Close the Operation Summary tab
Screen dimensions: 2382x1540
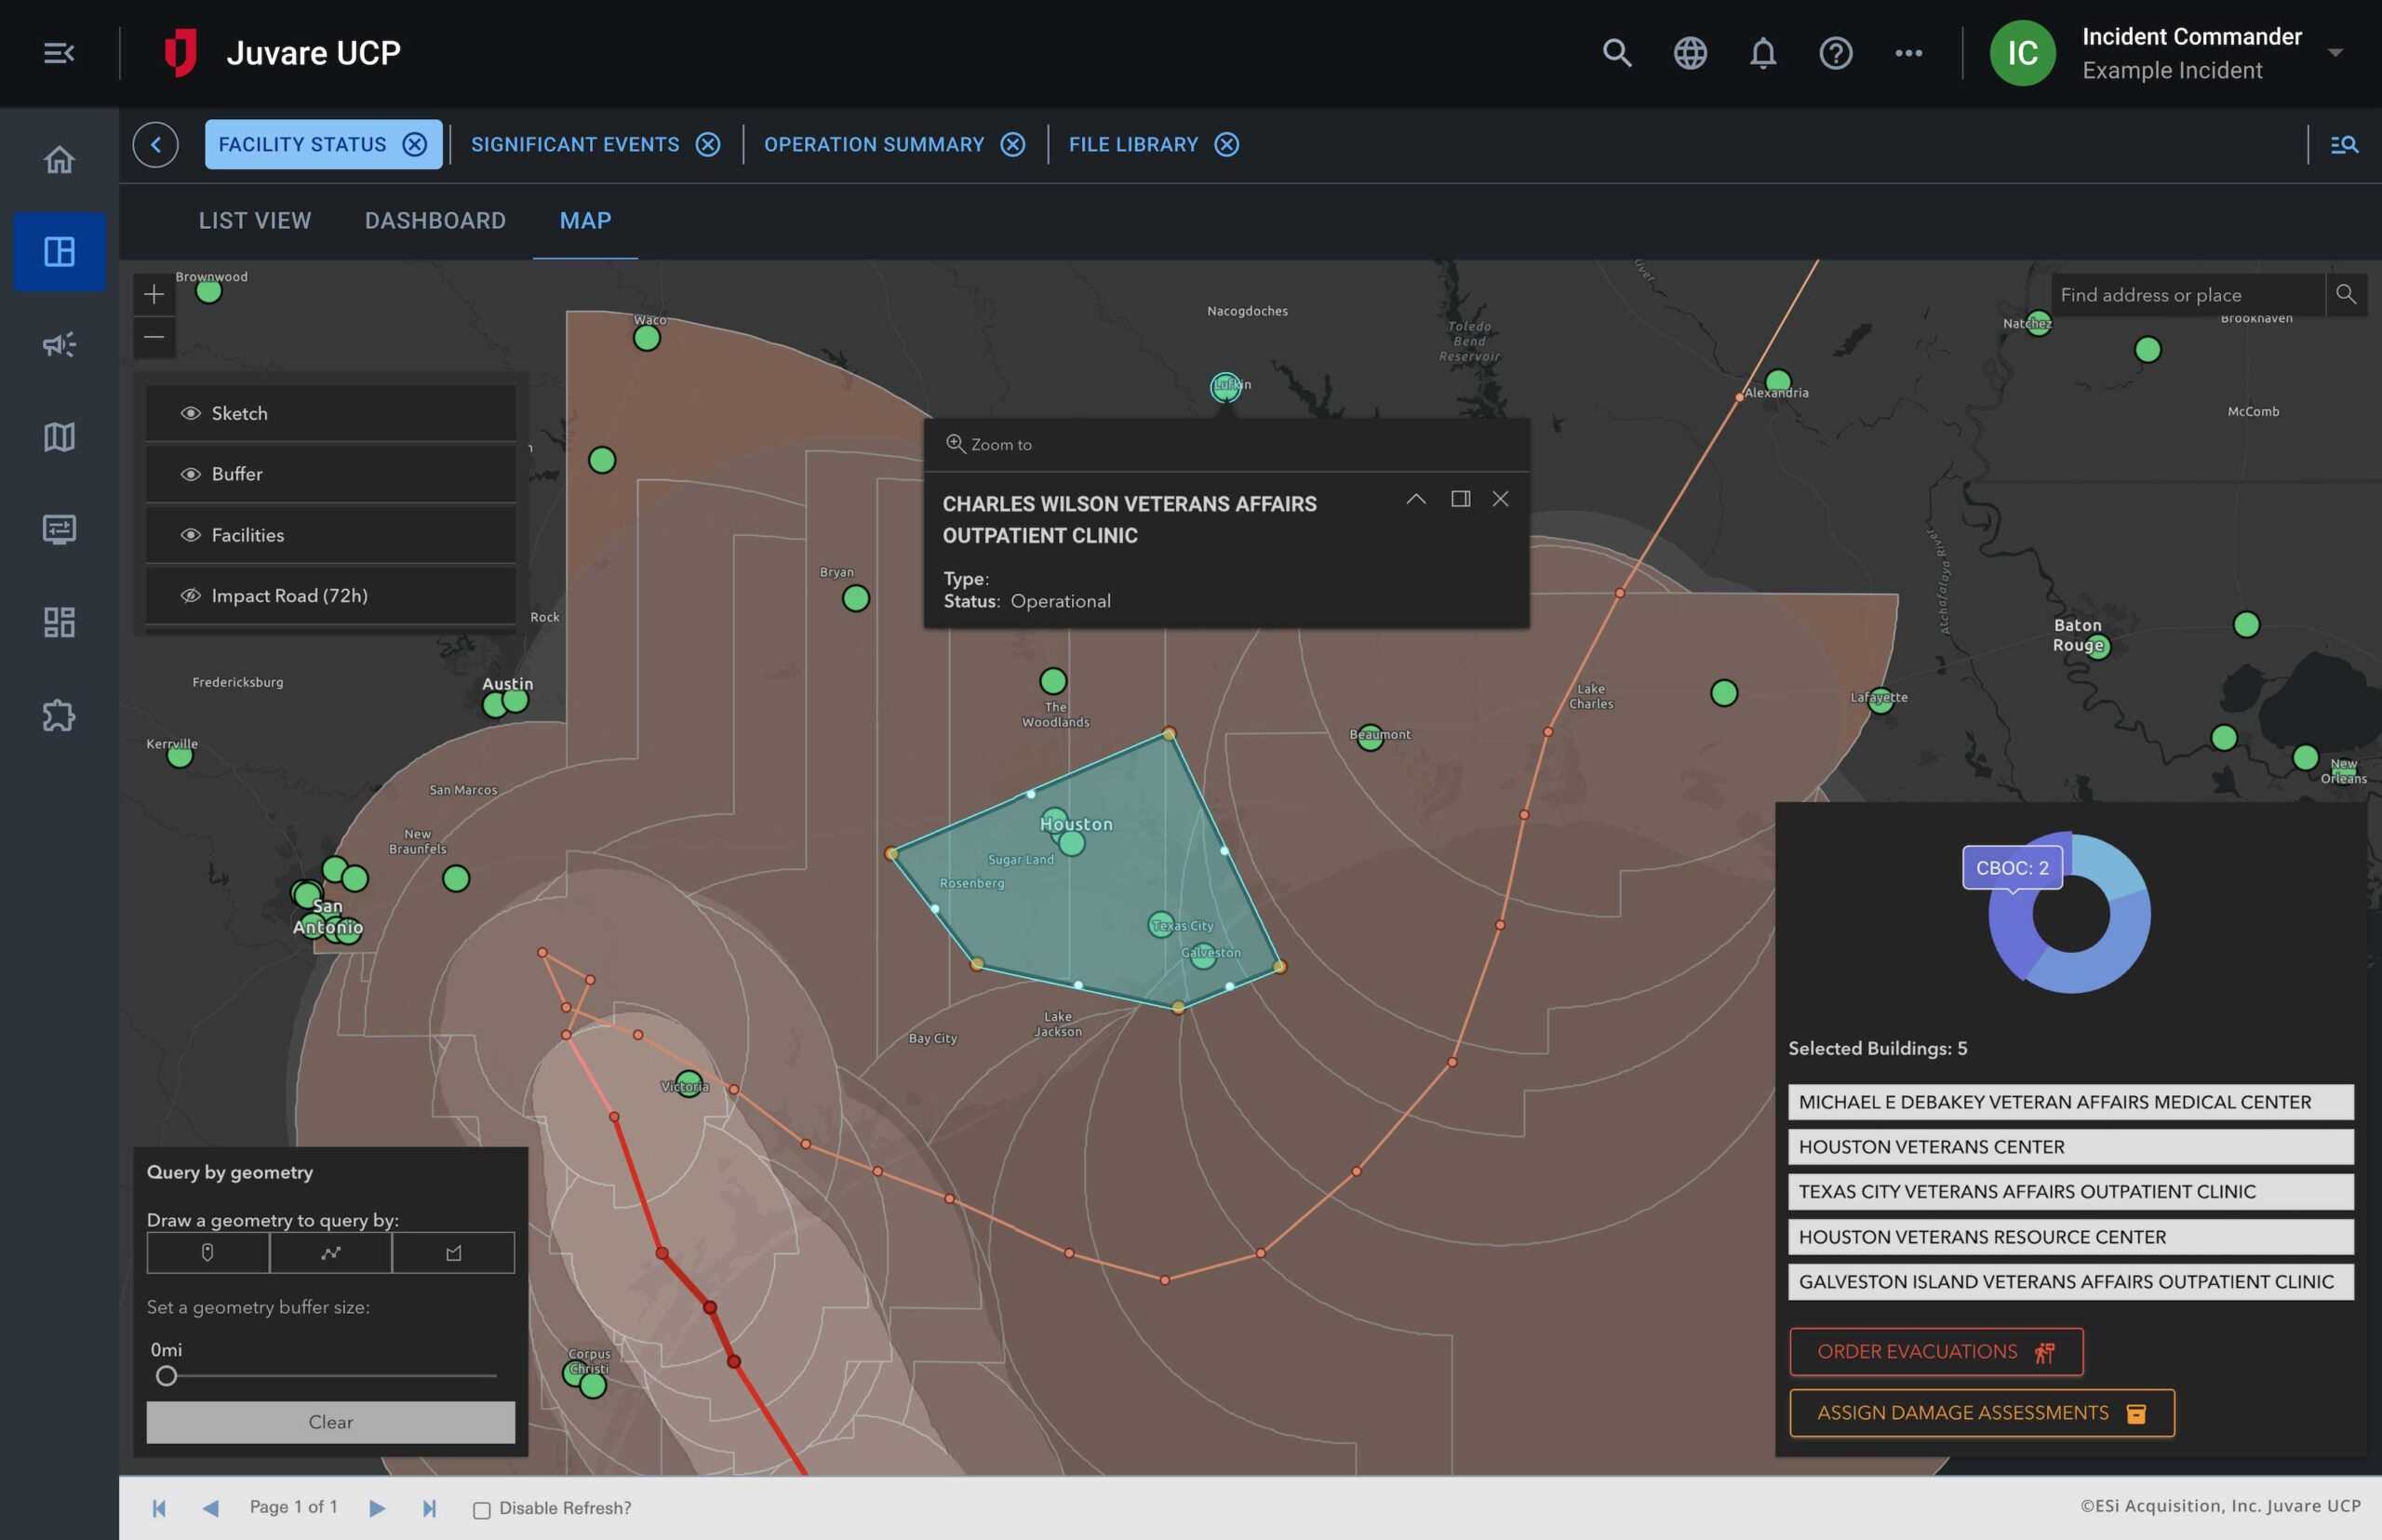click(x=1013, y=144)
